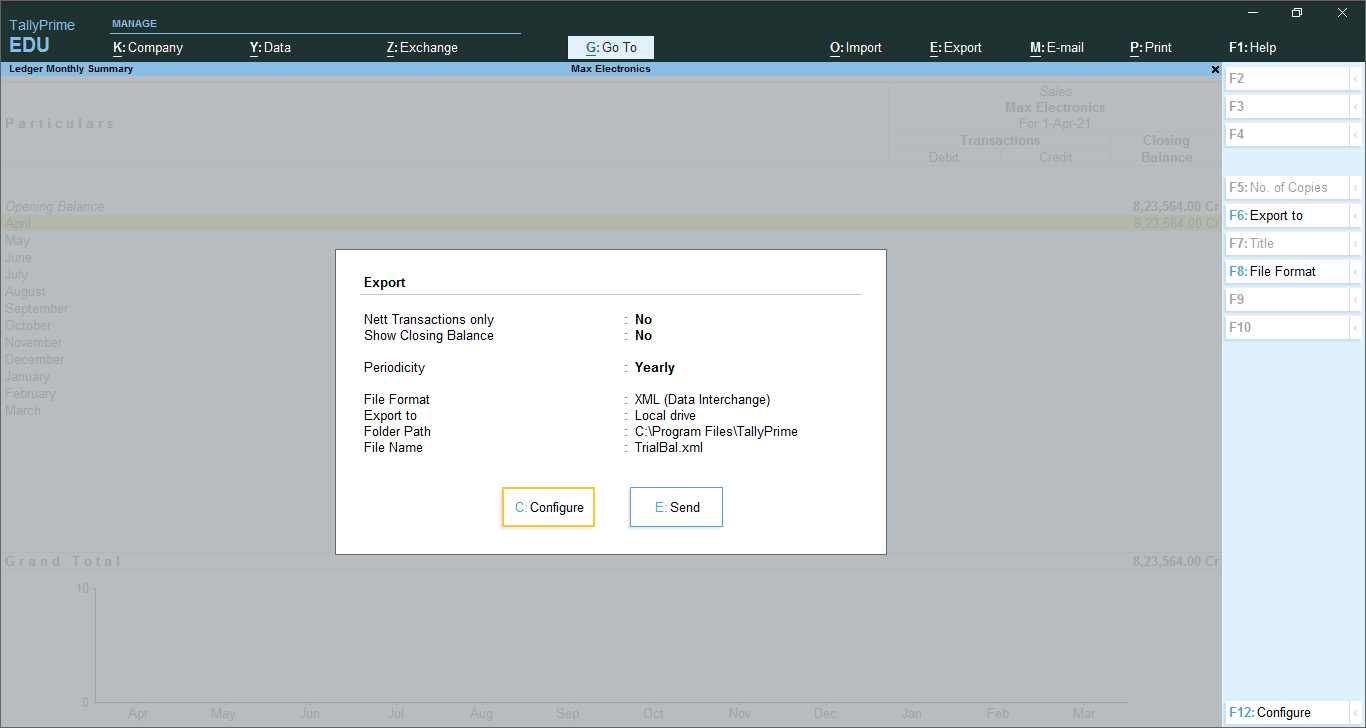1366x728 pixels.
Task: Expand the arrow beside F8: File Format
Action: click(1355, 271)
